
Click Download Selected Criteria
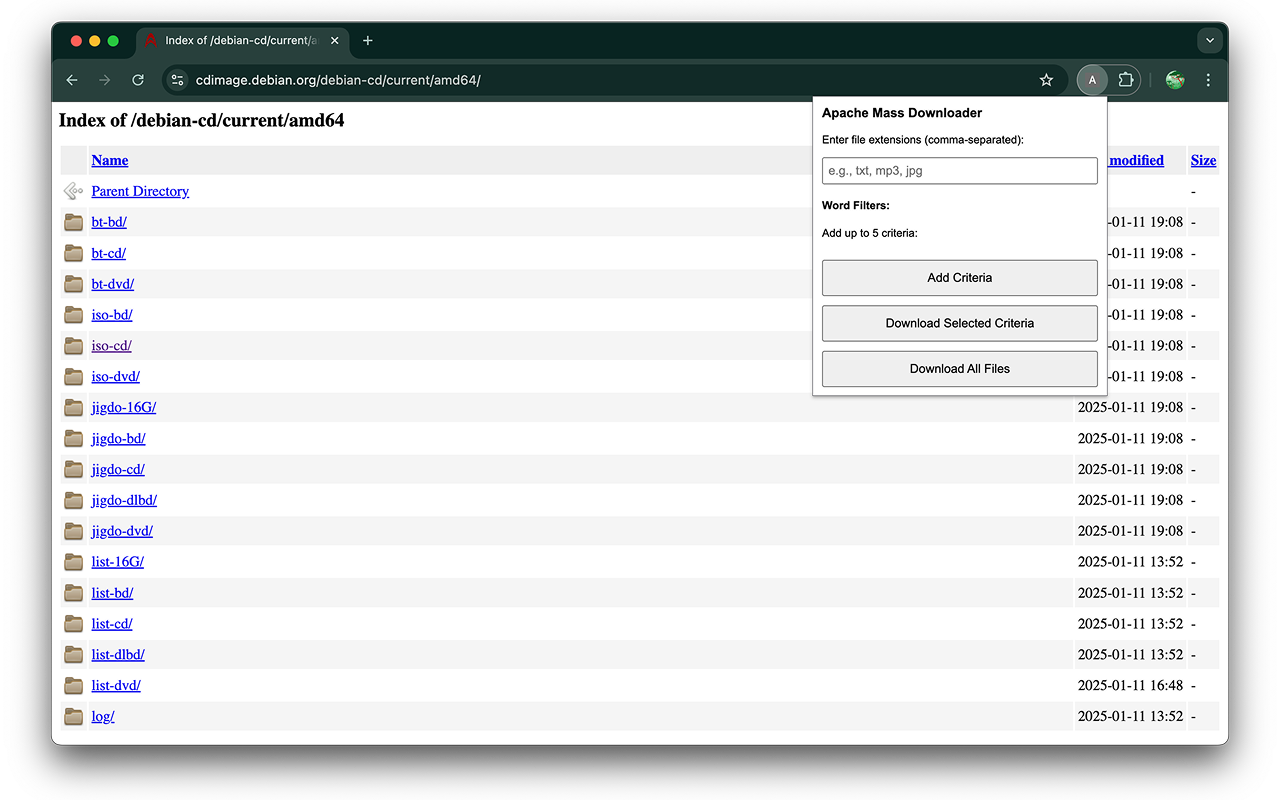click(959, 323)
